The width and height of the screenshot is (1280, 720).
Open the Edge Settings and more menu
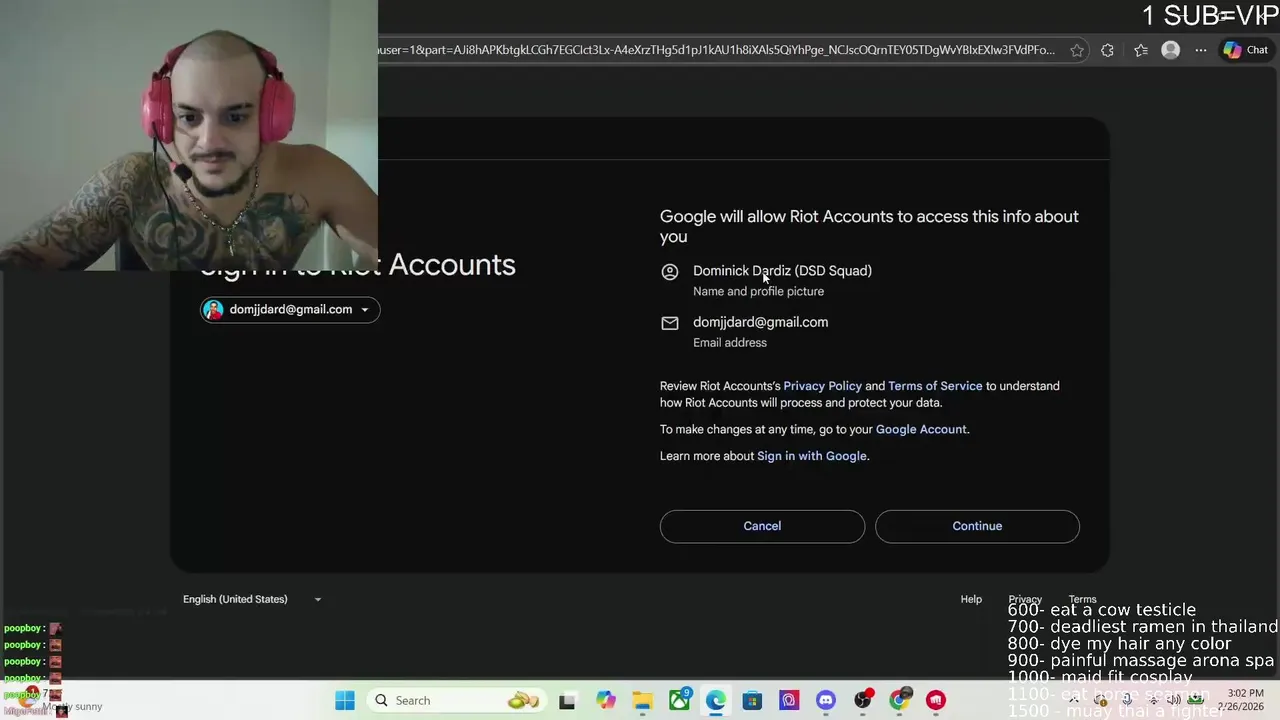[x=1201, y=50]
